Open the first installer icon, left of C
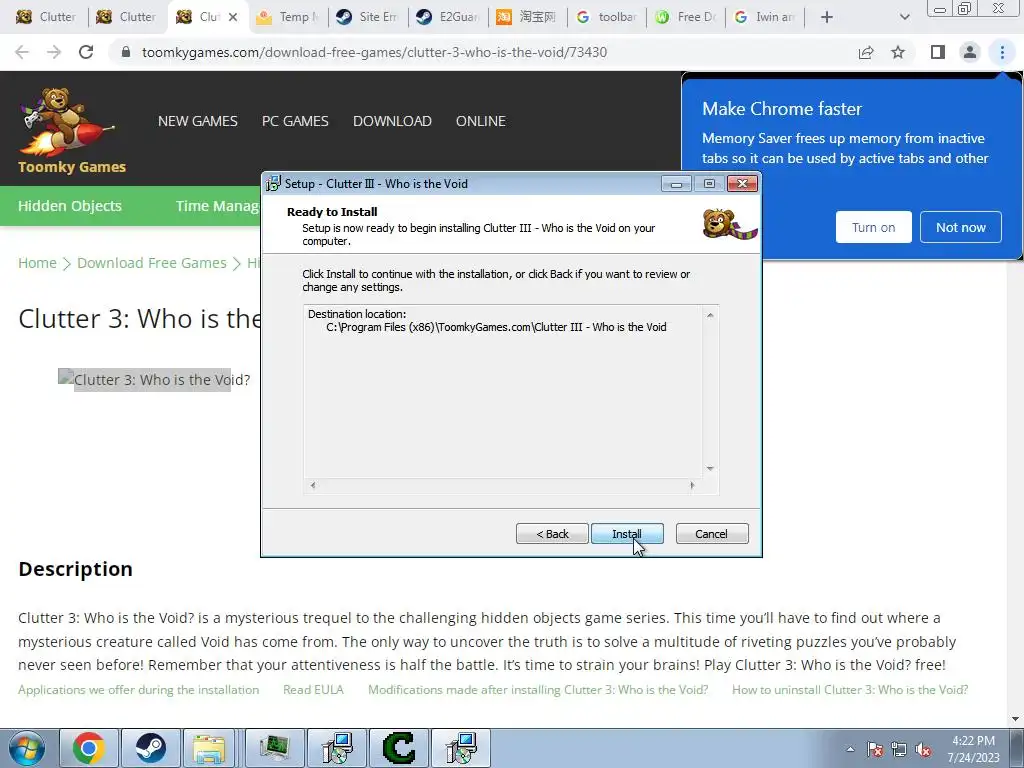Screen dimensions: 1024x768 click(x=337, y=748)
